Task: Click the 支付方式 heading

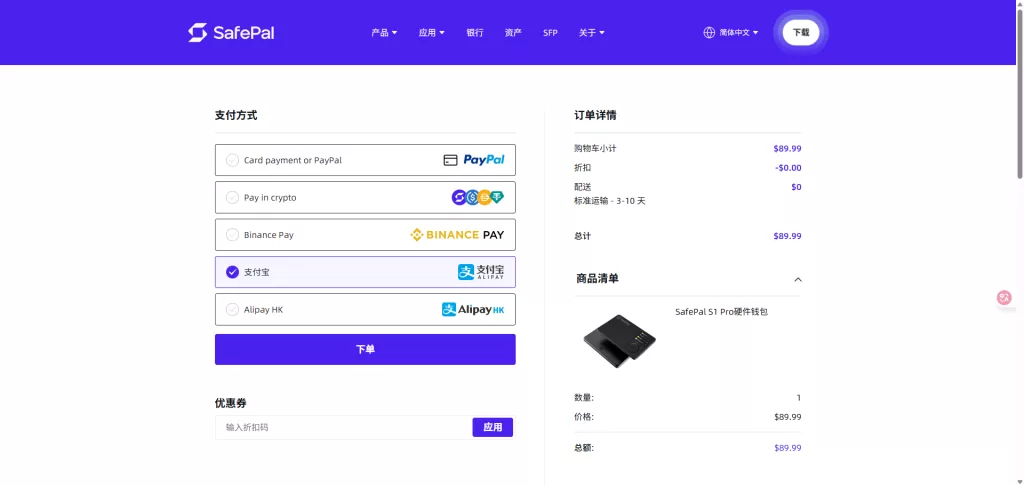Action: point(236,116)
